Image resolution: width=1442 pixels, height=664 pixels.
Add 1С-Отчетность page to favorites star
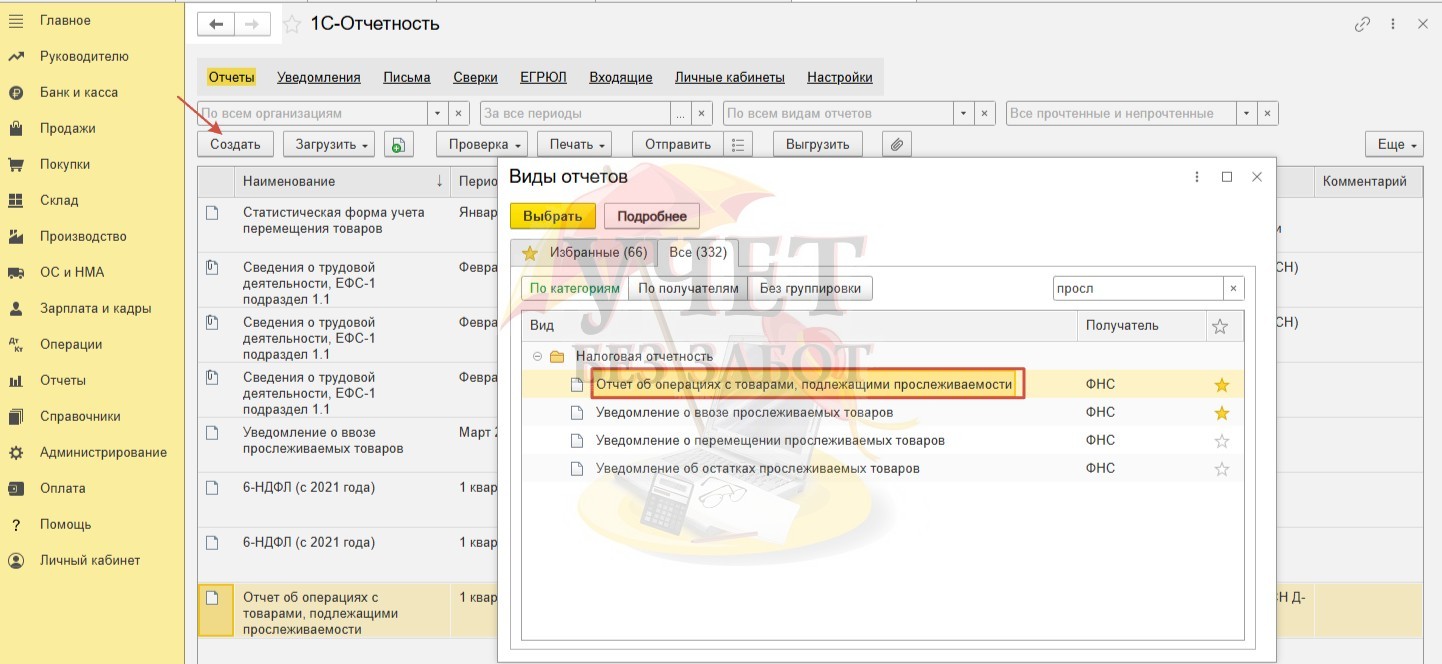[x=292, y=25]
